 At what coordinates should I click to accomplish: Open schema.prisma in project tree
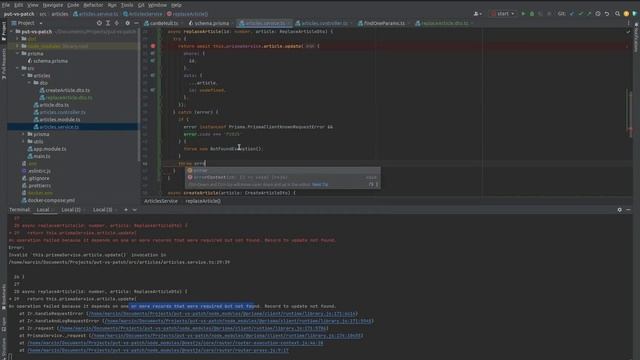pos(47,61)
